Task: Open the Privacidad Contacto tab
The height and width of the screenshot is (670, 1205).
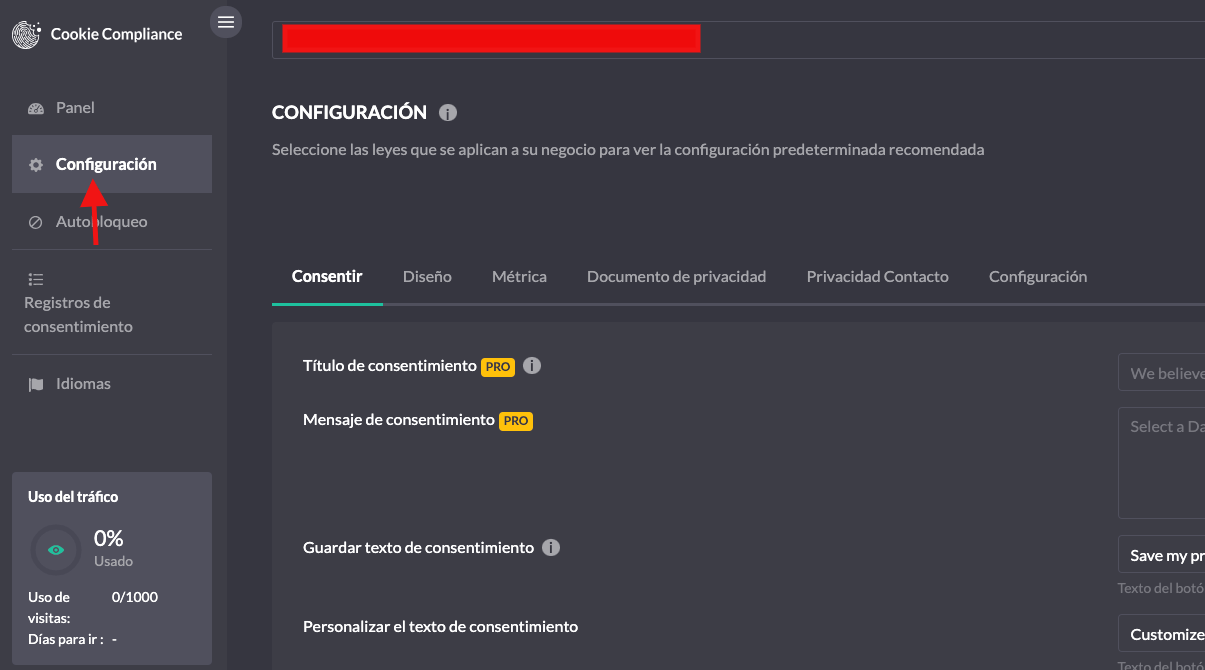Action: [877, 277]
